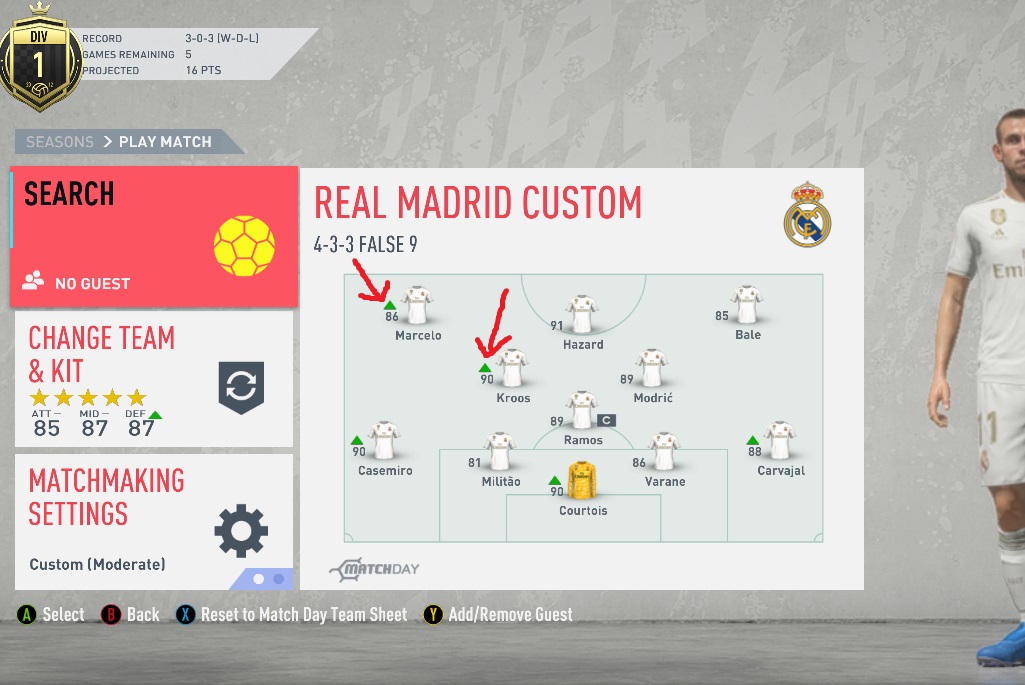Click the guest people icon beside No Guest
Image resolution: width=1025 pixels, height=685 pixels.
pyautogui.click(x=33, y=280)
